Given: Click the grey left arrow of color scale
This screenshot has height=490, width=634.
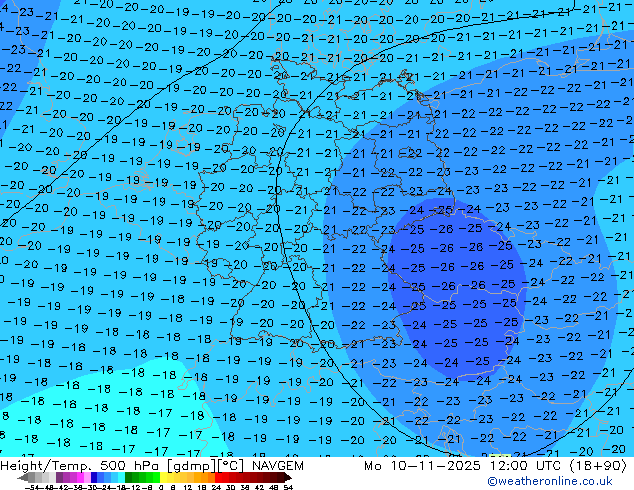Looking at the screenshot, I should click(x=23, y=477).
